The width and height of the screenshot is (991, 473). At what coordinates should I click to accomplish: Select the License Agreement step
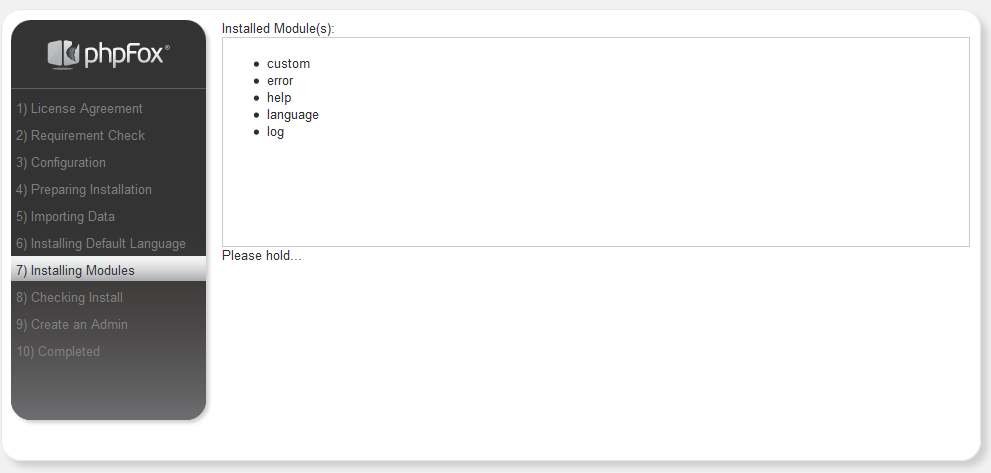pyautogui.click(x=79, y=109)
